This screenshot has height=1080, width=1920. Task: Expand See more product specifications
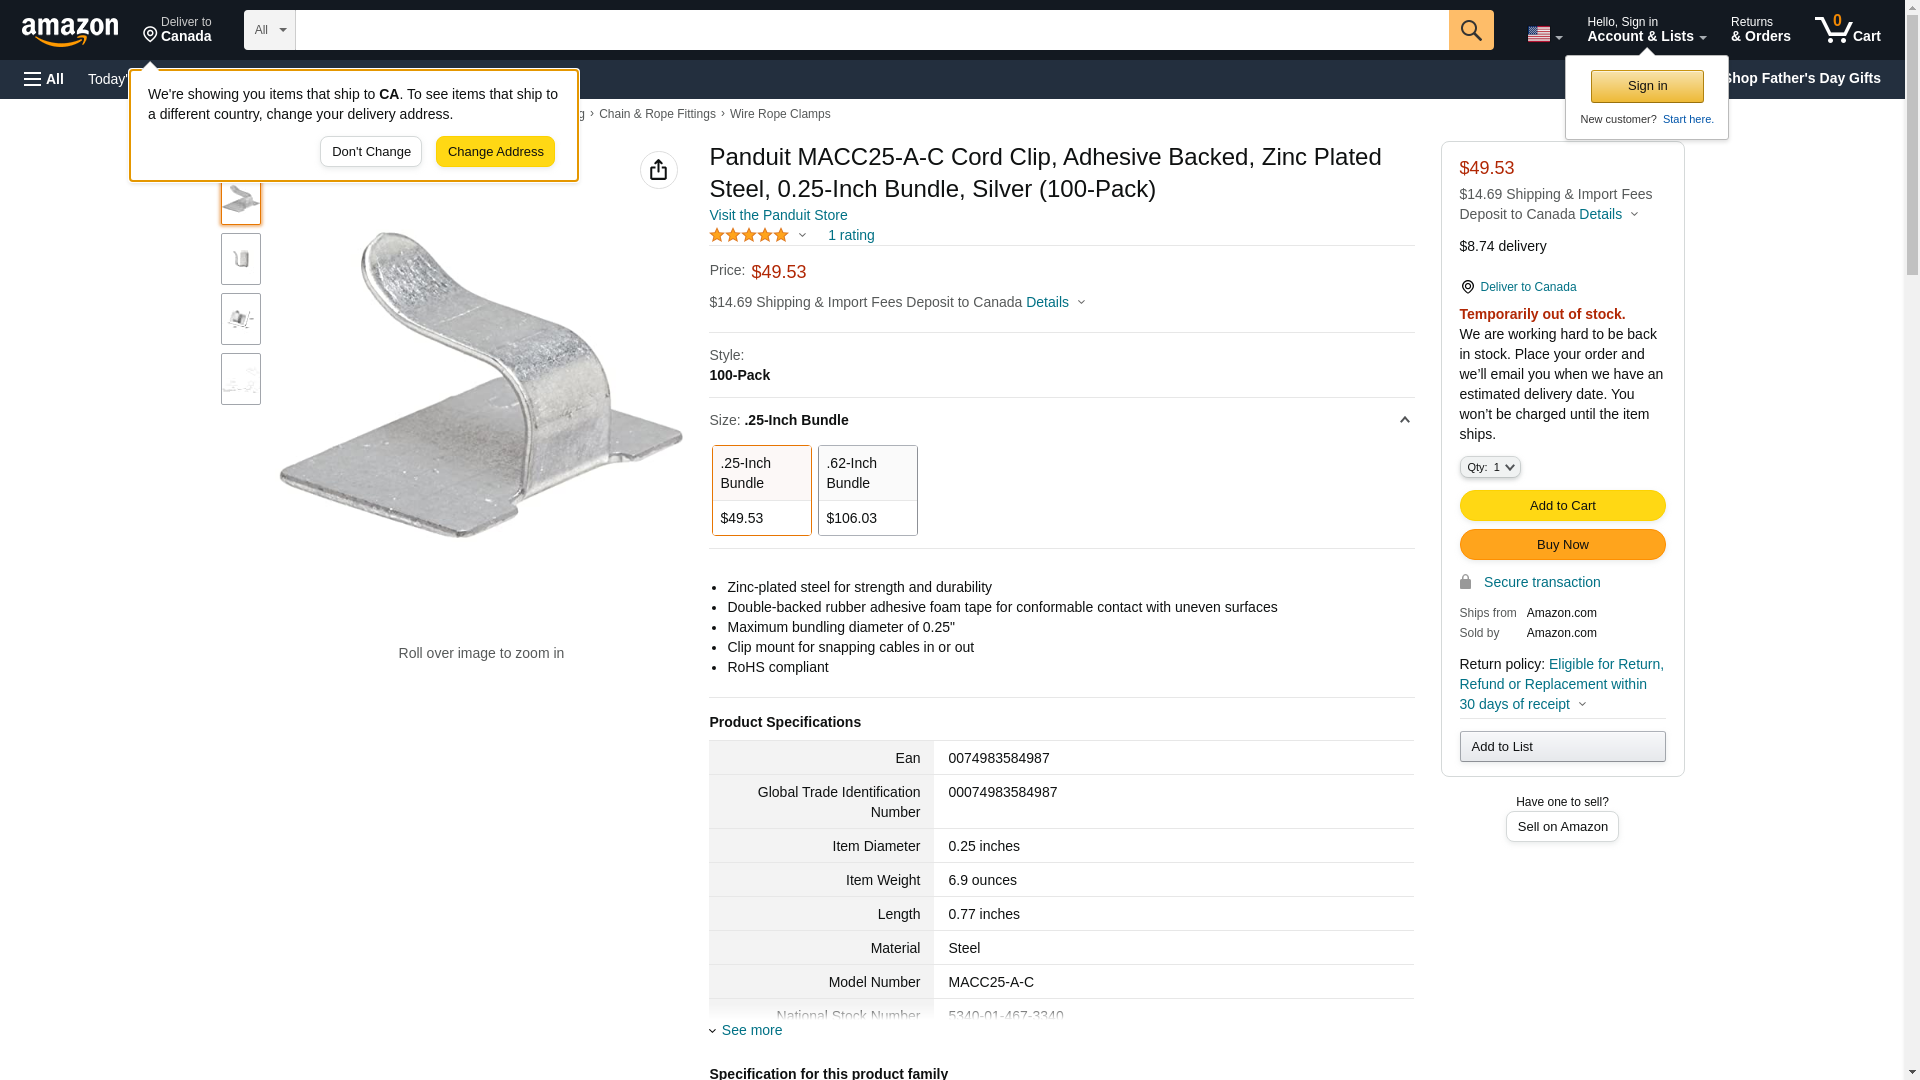[x=751, y=1030]
